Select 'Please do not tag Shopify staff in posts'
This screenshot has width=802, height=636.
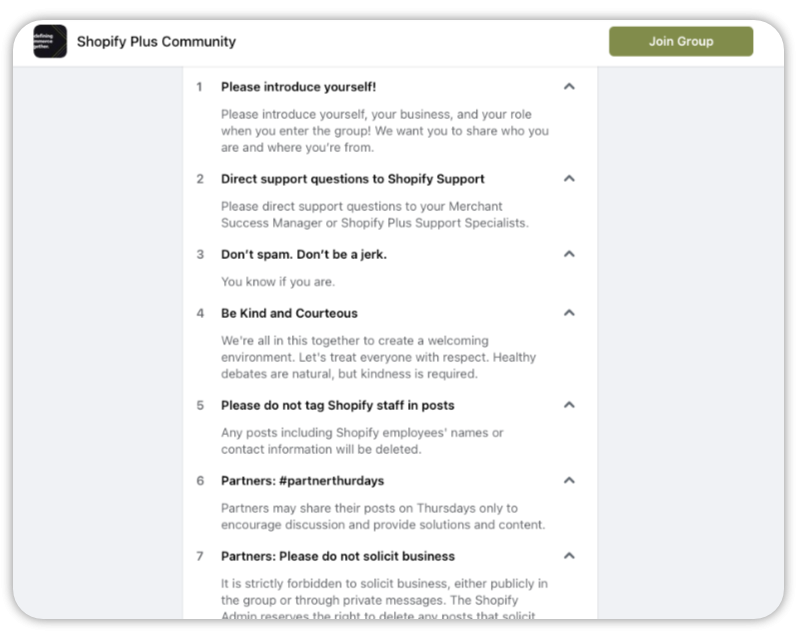[x=337, y=405]
